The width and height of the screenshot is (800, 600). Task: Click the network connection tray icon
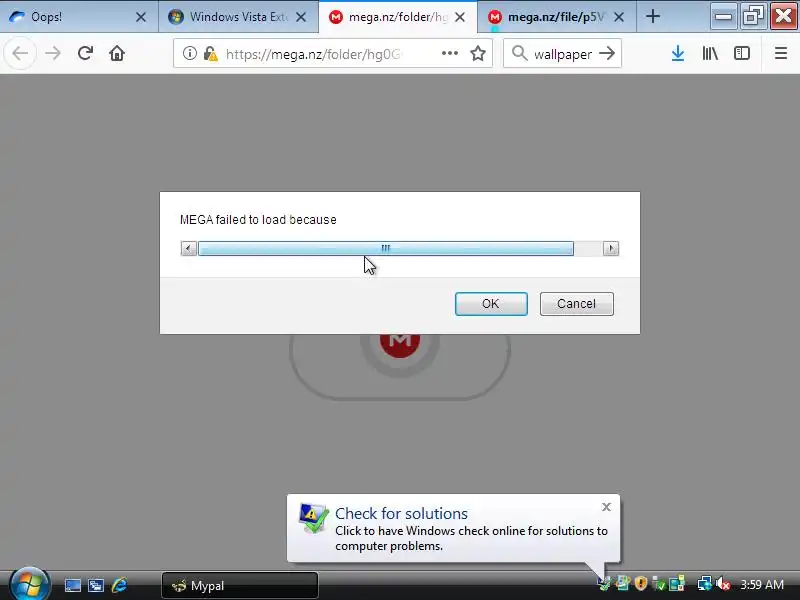(705, 584)
